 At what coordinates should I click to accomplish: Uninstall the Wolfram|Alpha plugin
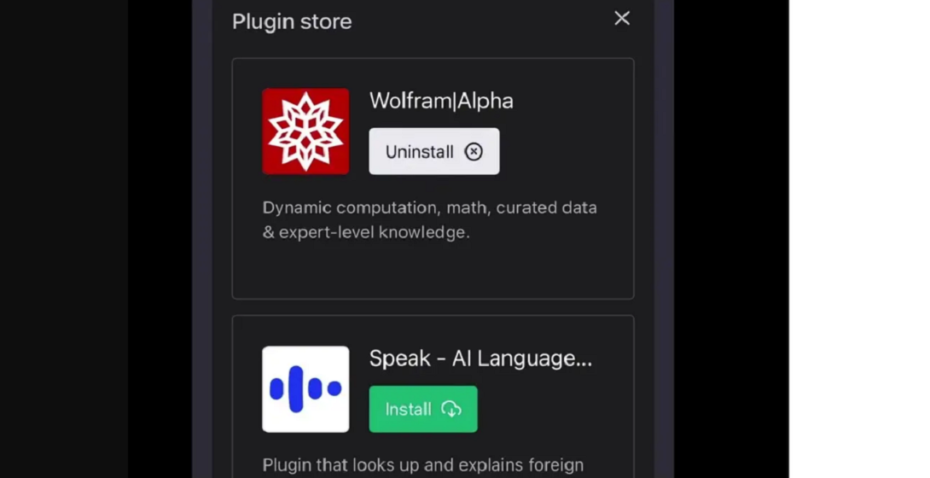pyautogui.click(x=434, y=151)
